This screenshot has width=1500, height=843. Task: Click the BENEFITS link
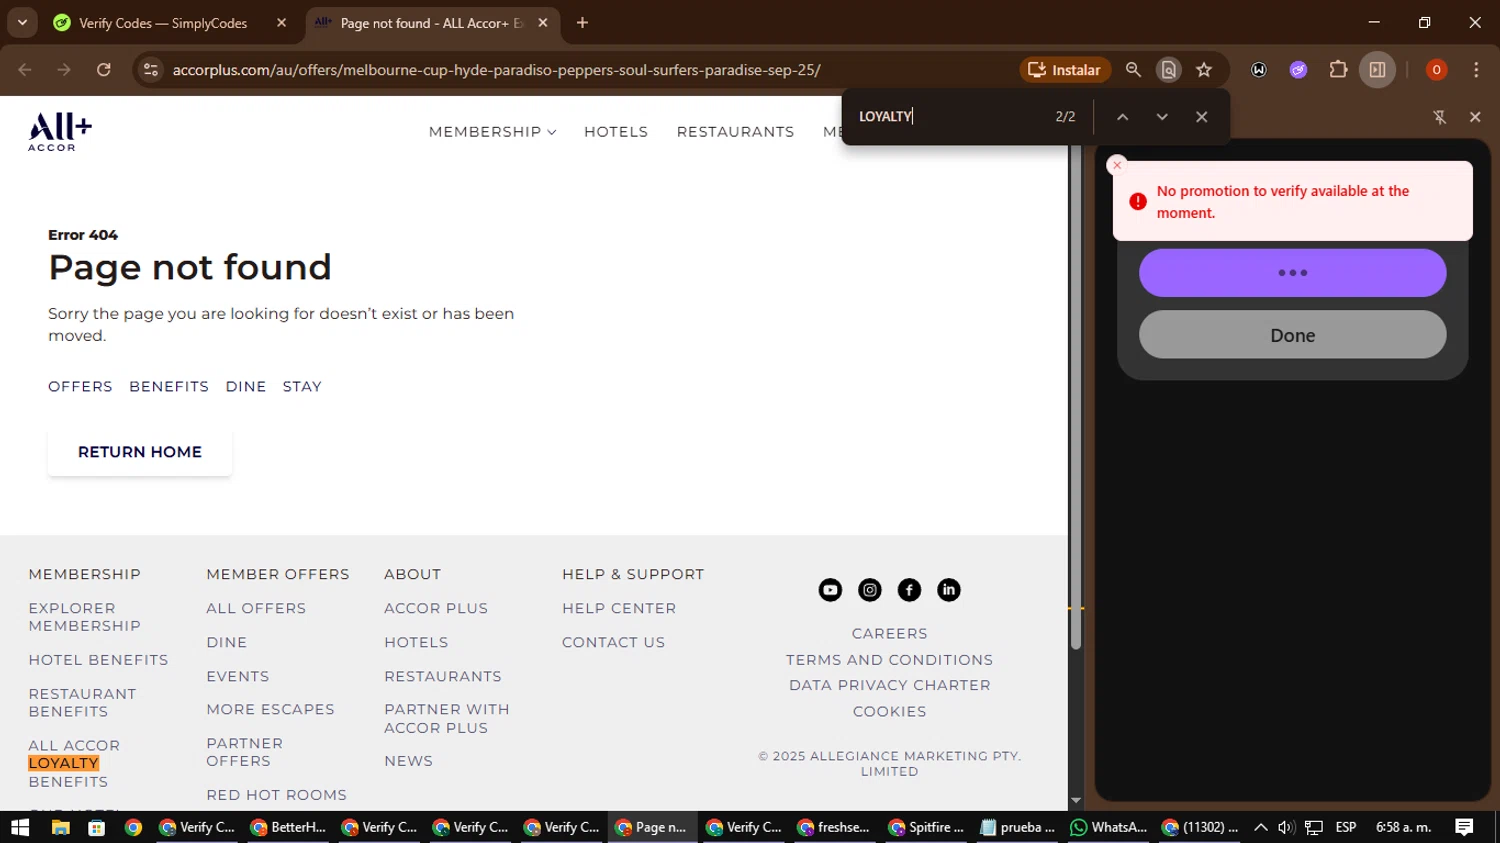pos(169,387)
